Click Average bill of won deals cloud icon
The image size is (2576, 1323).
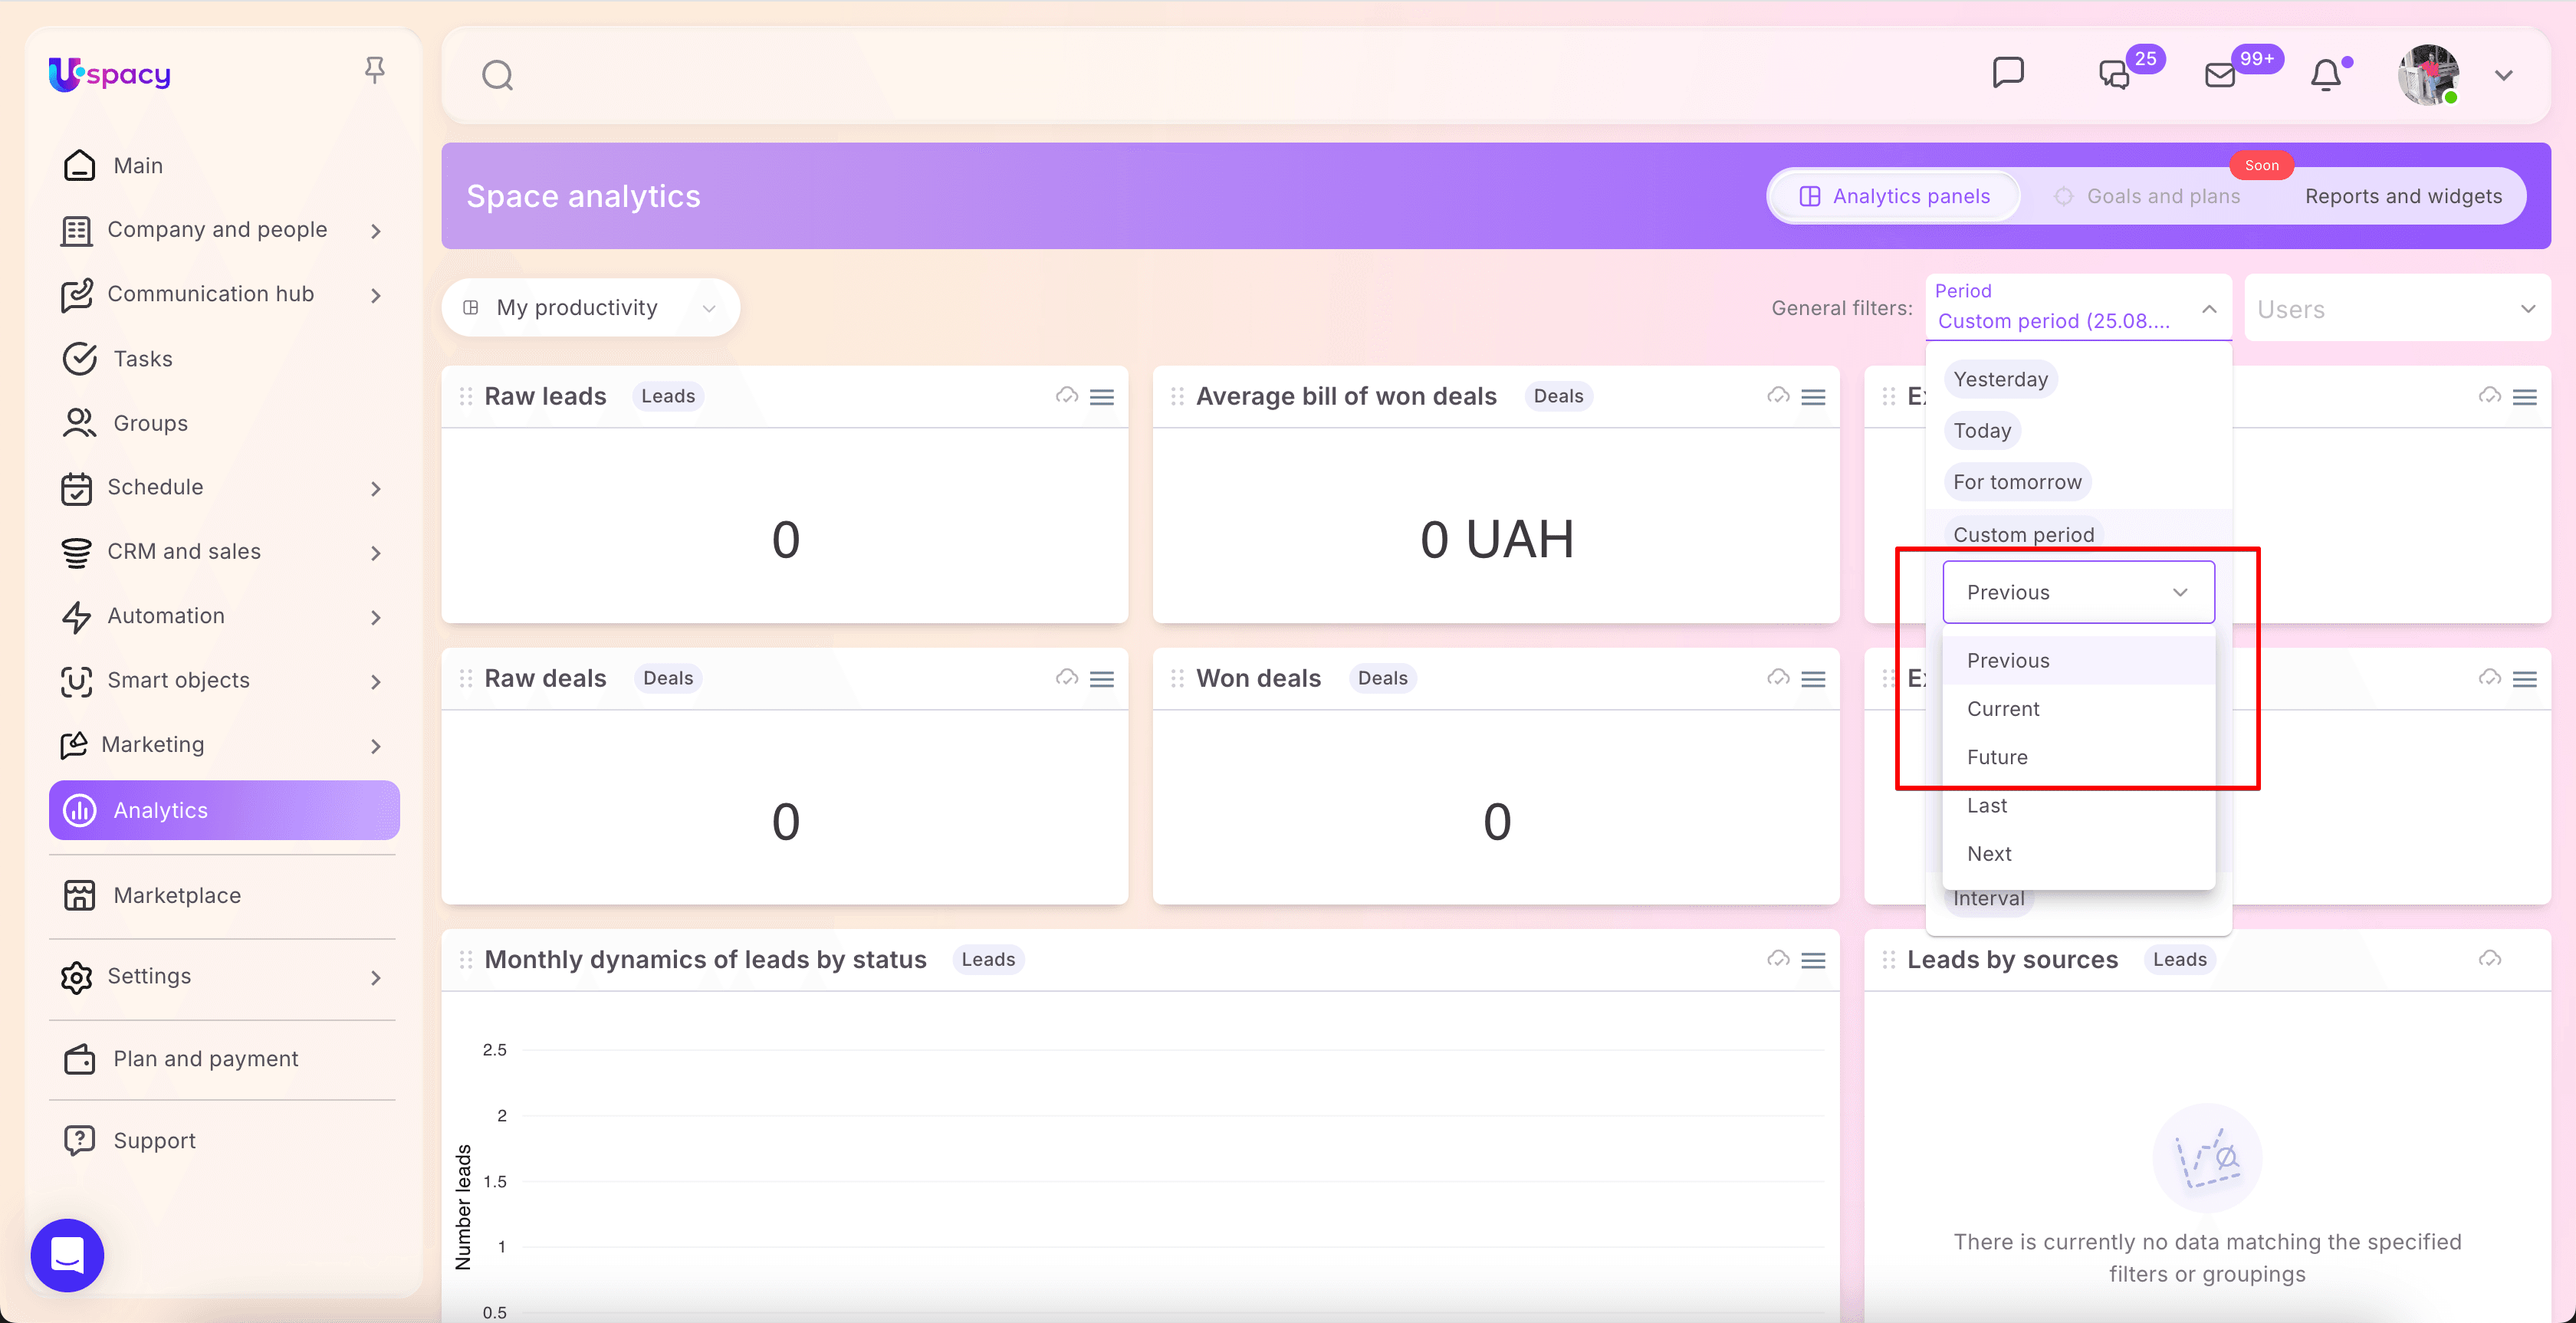[x=1778, y=396]
